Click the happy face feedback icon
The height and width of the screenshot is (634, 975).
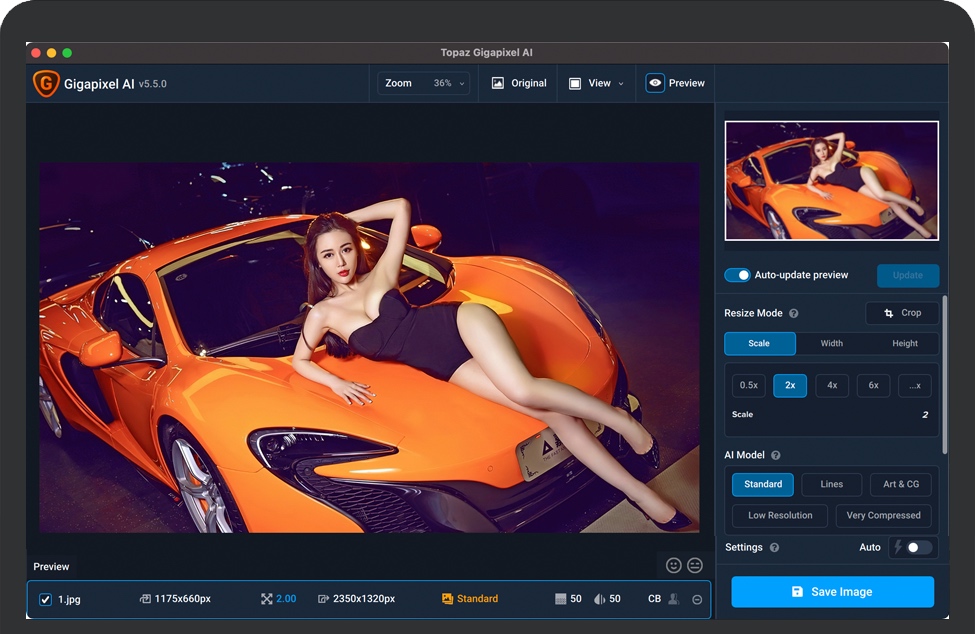pyautogui.click(x=673, y=566)
